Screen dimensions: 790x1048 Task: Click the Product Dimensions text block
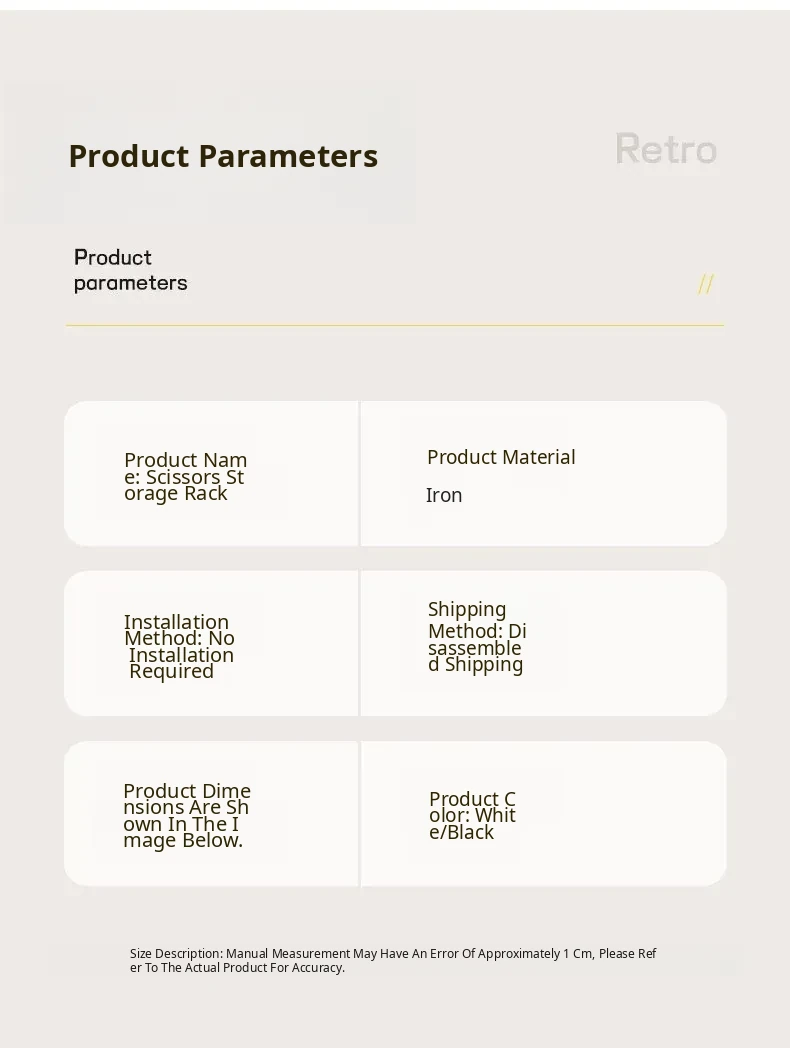(186, 815)
